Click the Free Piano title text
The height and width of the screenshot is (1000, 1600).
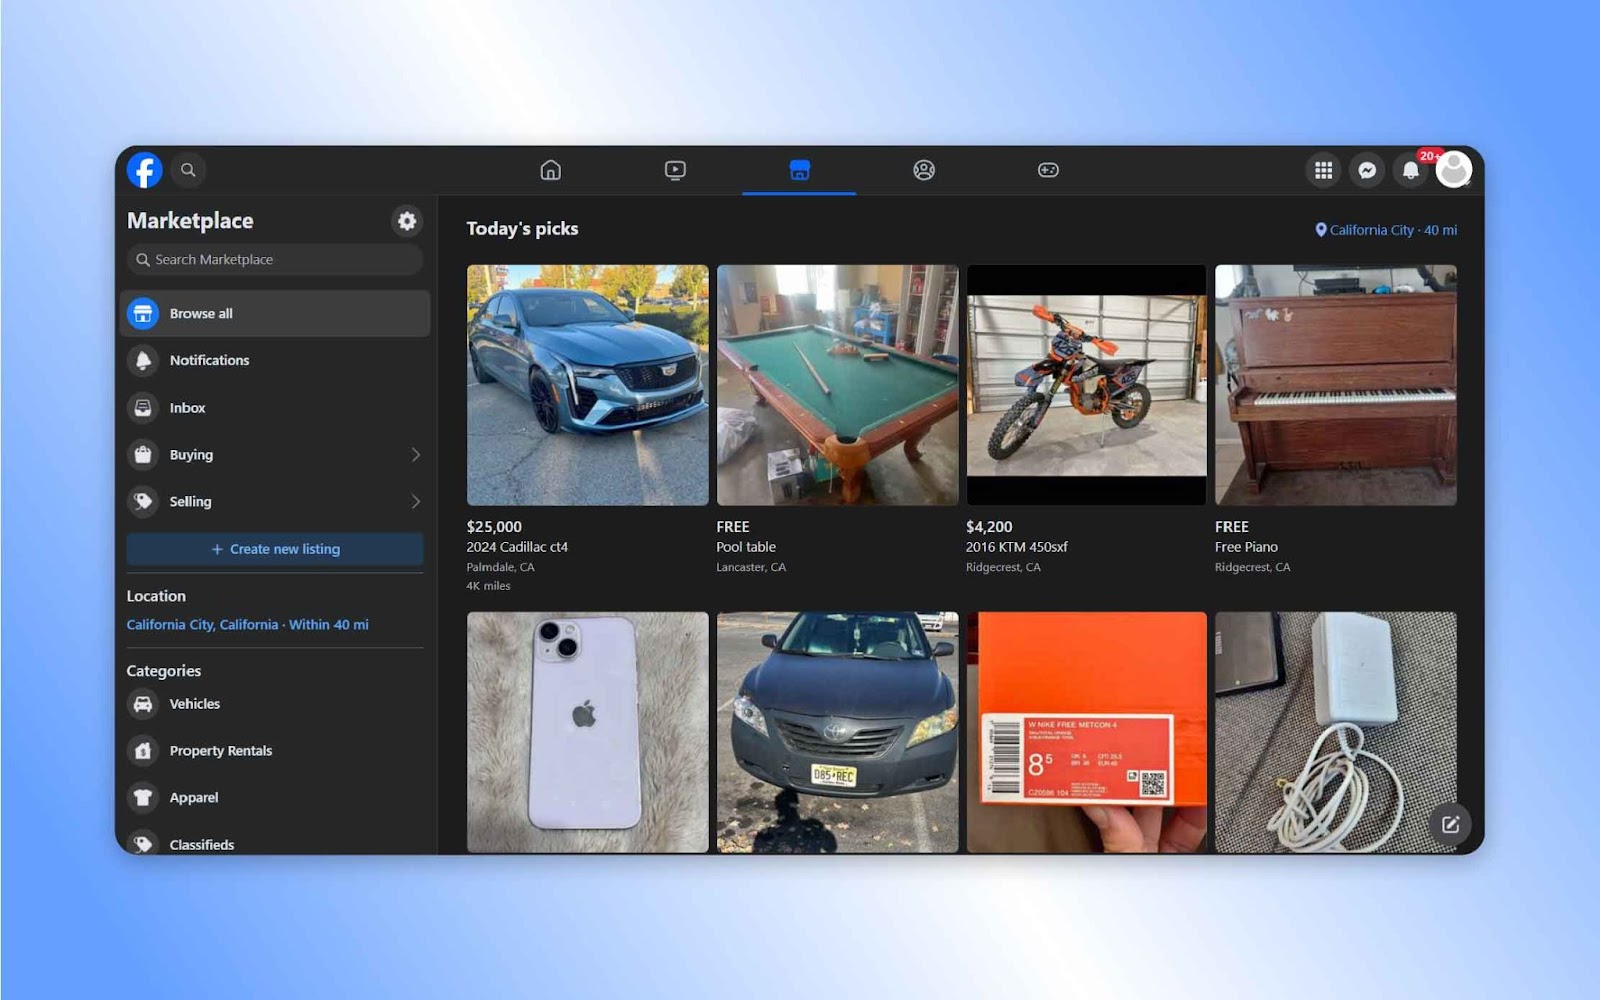[1246, 547]
